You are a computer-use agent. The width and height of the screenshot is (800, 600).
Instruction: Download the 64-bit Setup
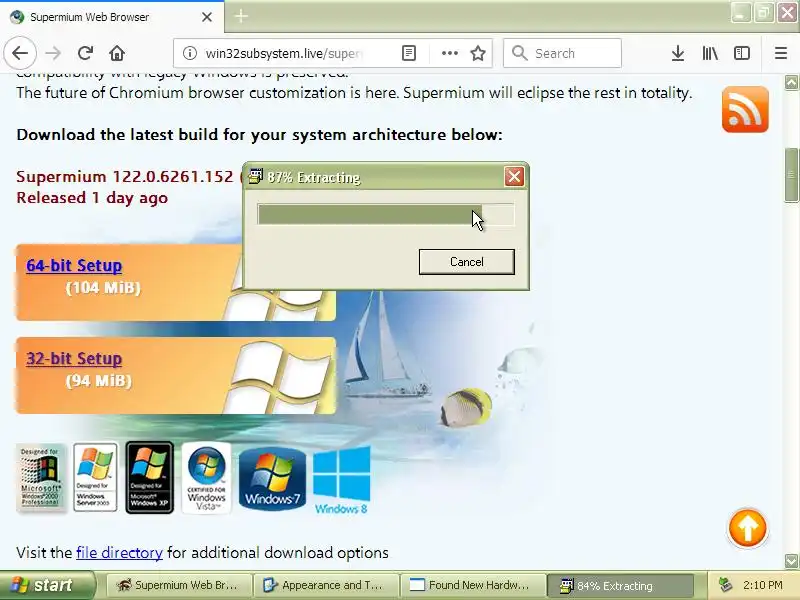tap(74, 266)
